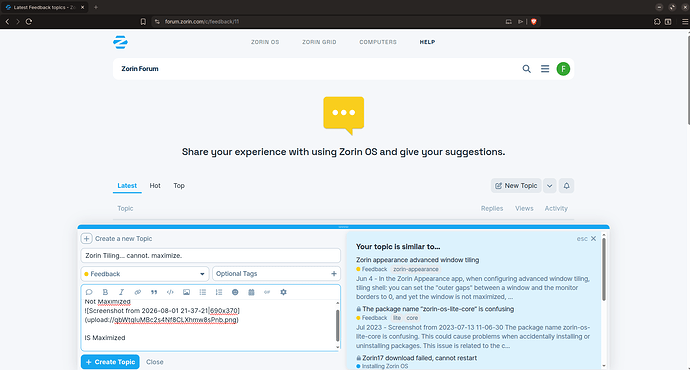The width and height of the screenshot is (690, 370).
Task: Start a numbered list in the composer
Action: tap(219, 292)
